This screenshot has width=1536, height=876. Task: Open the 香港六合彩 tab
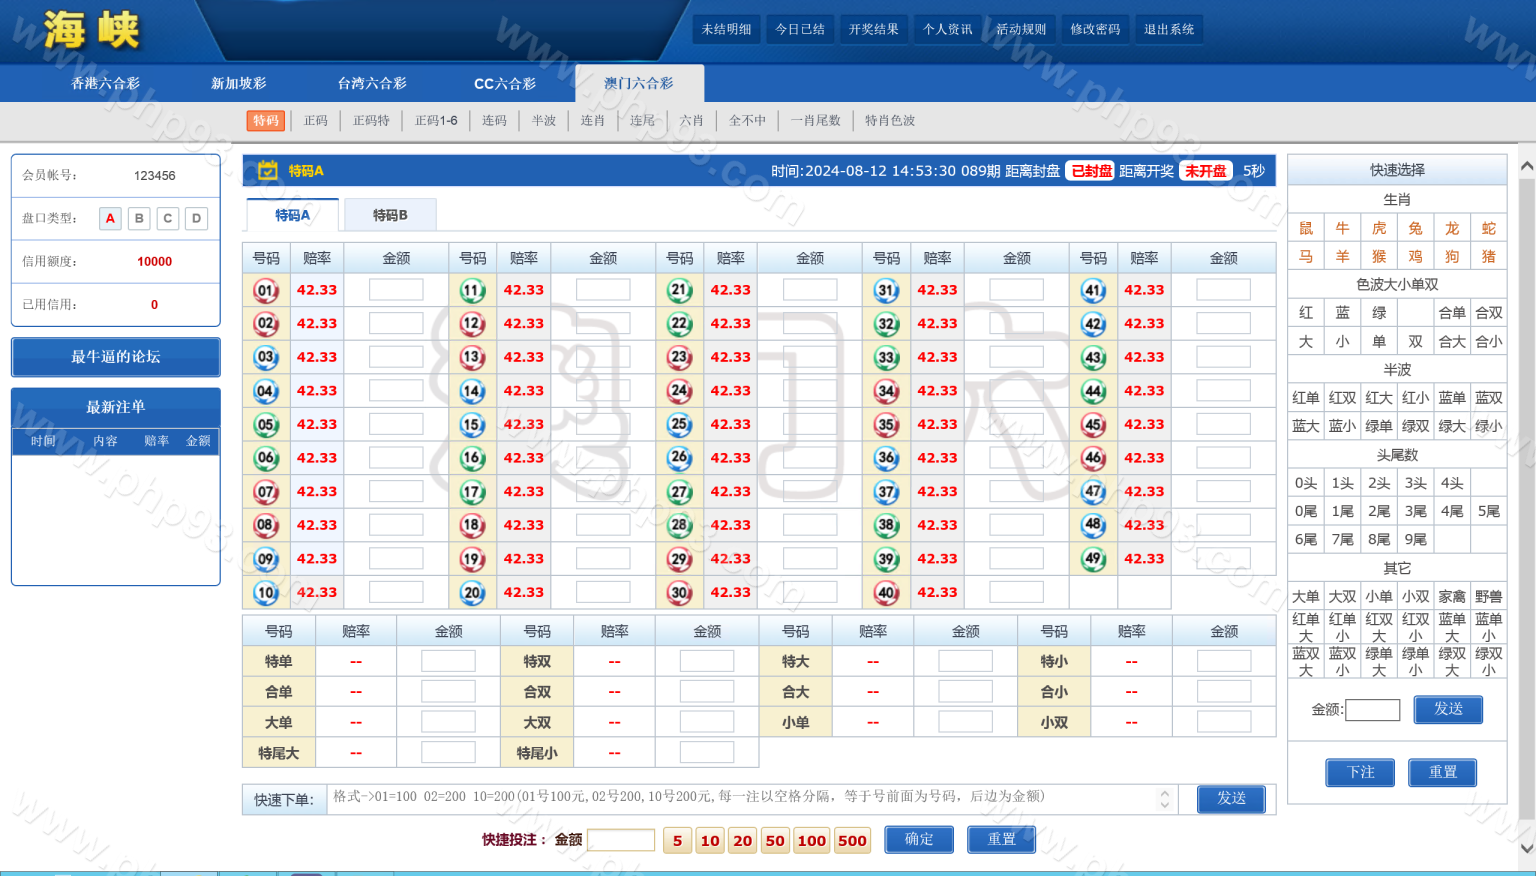tap(105, 84)
